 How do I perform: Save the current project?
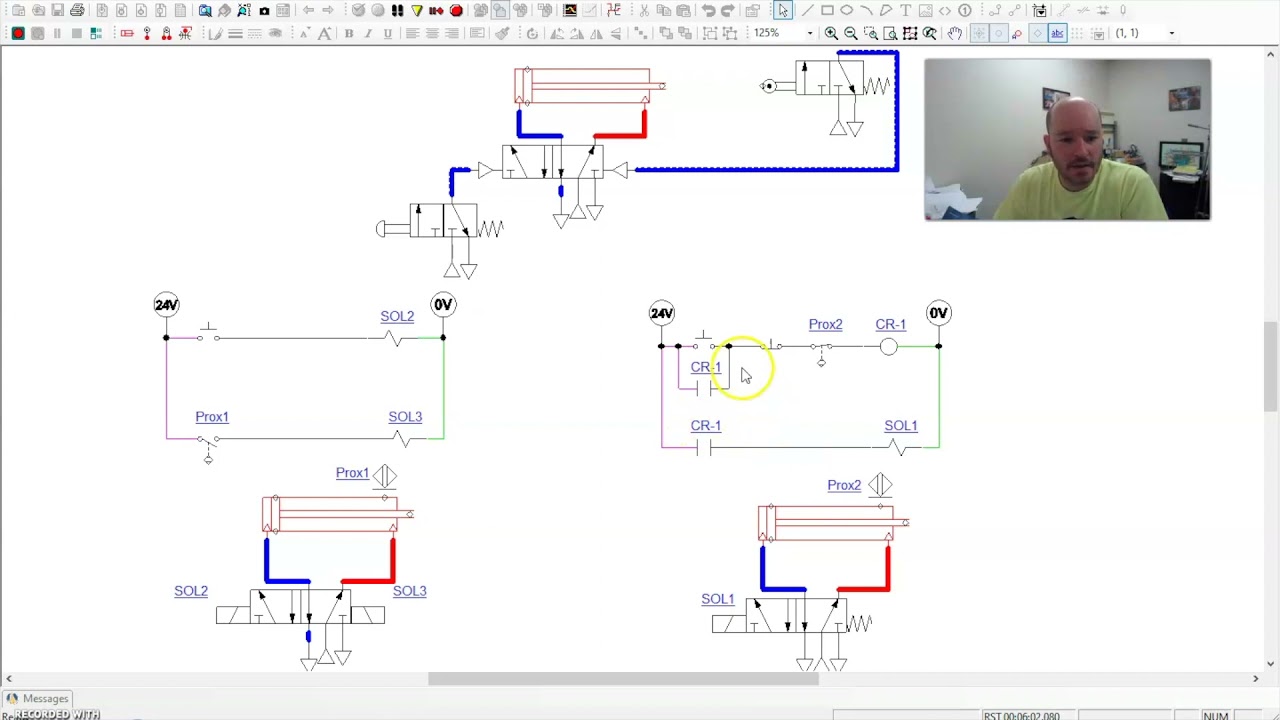tap(58, 10)
